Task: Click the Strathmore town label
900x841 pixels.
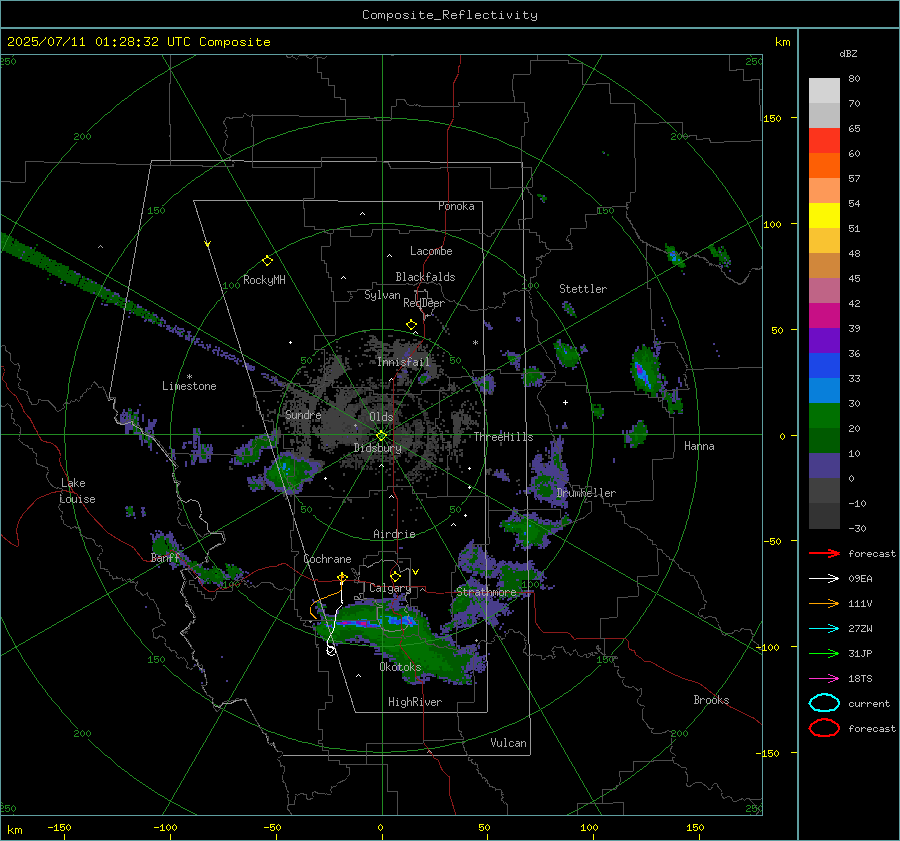Action: pyautogui.click(x=486, y=592)
